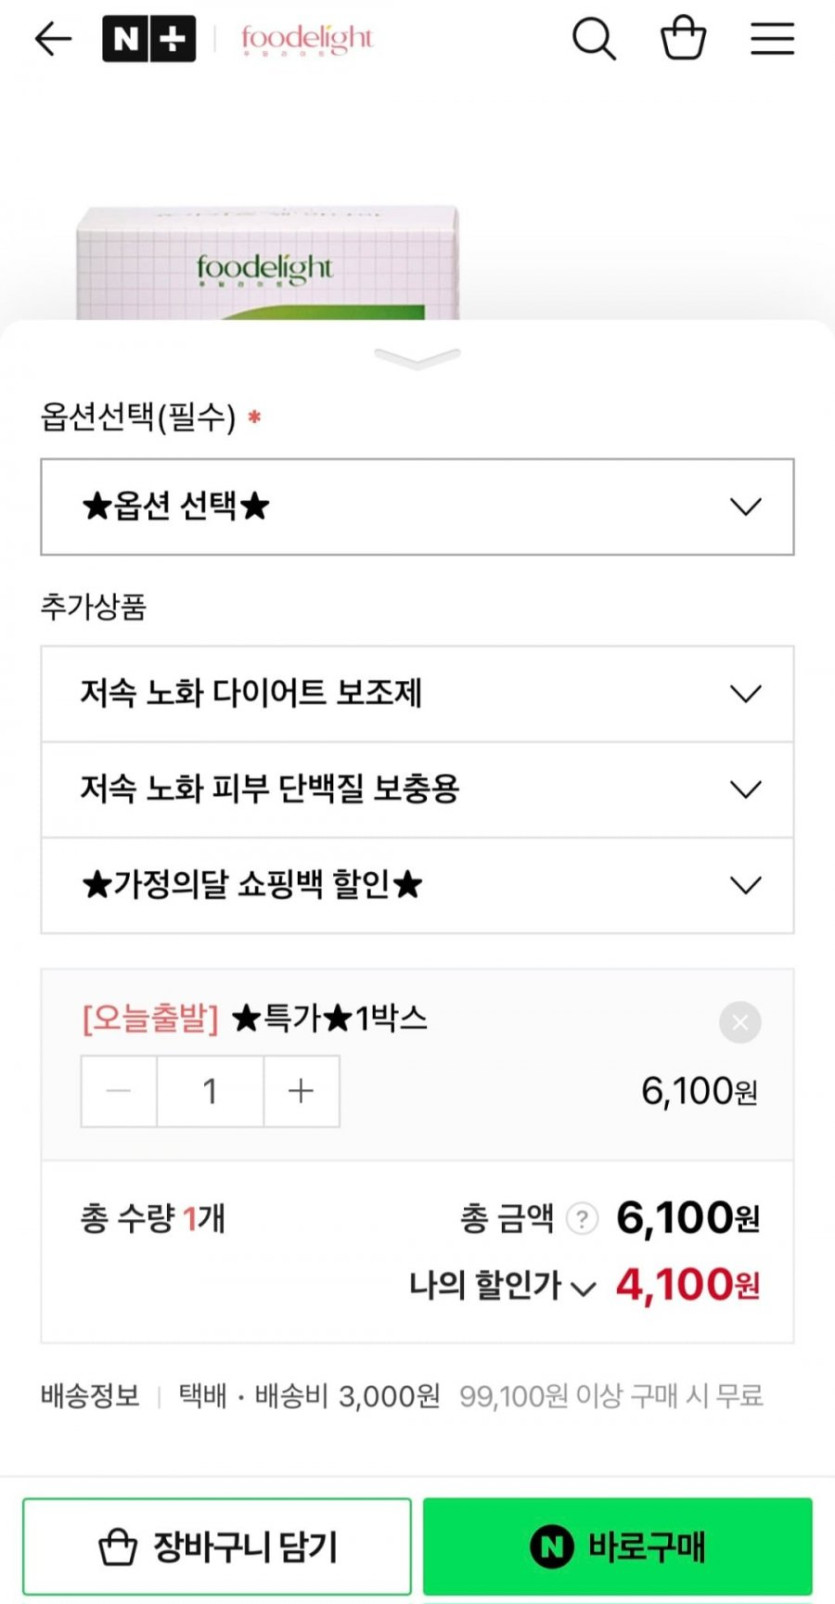Tap the 장바구니 담기 button
835x1604 pixels.
coord(217,1546)
